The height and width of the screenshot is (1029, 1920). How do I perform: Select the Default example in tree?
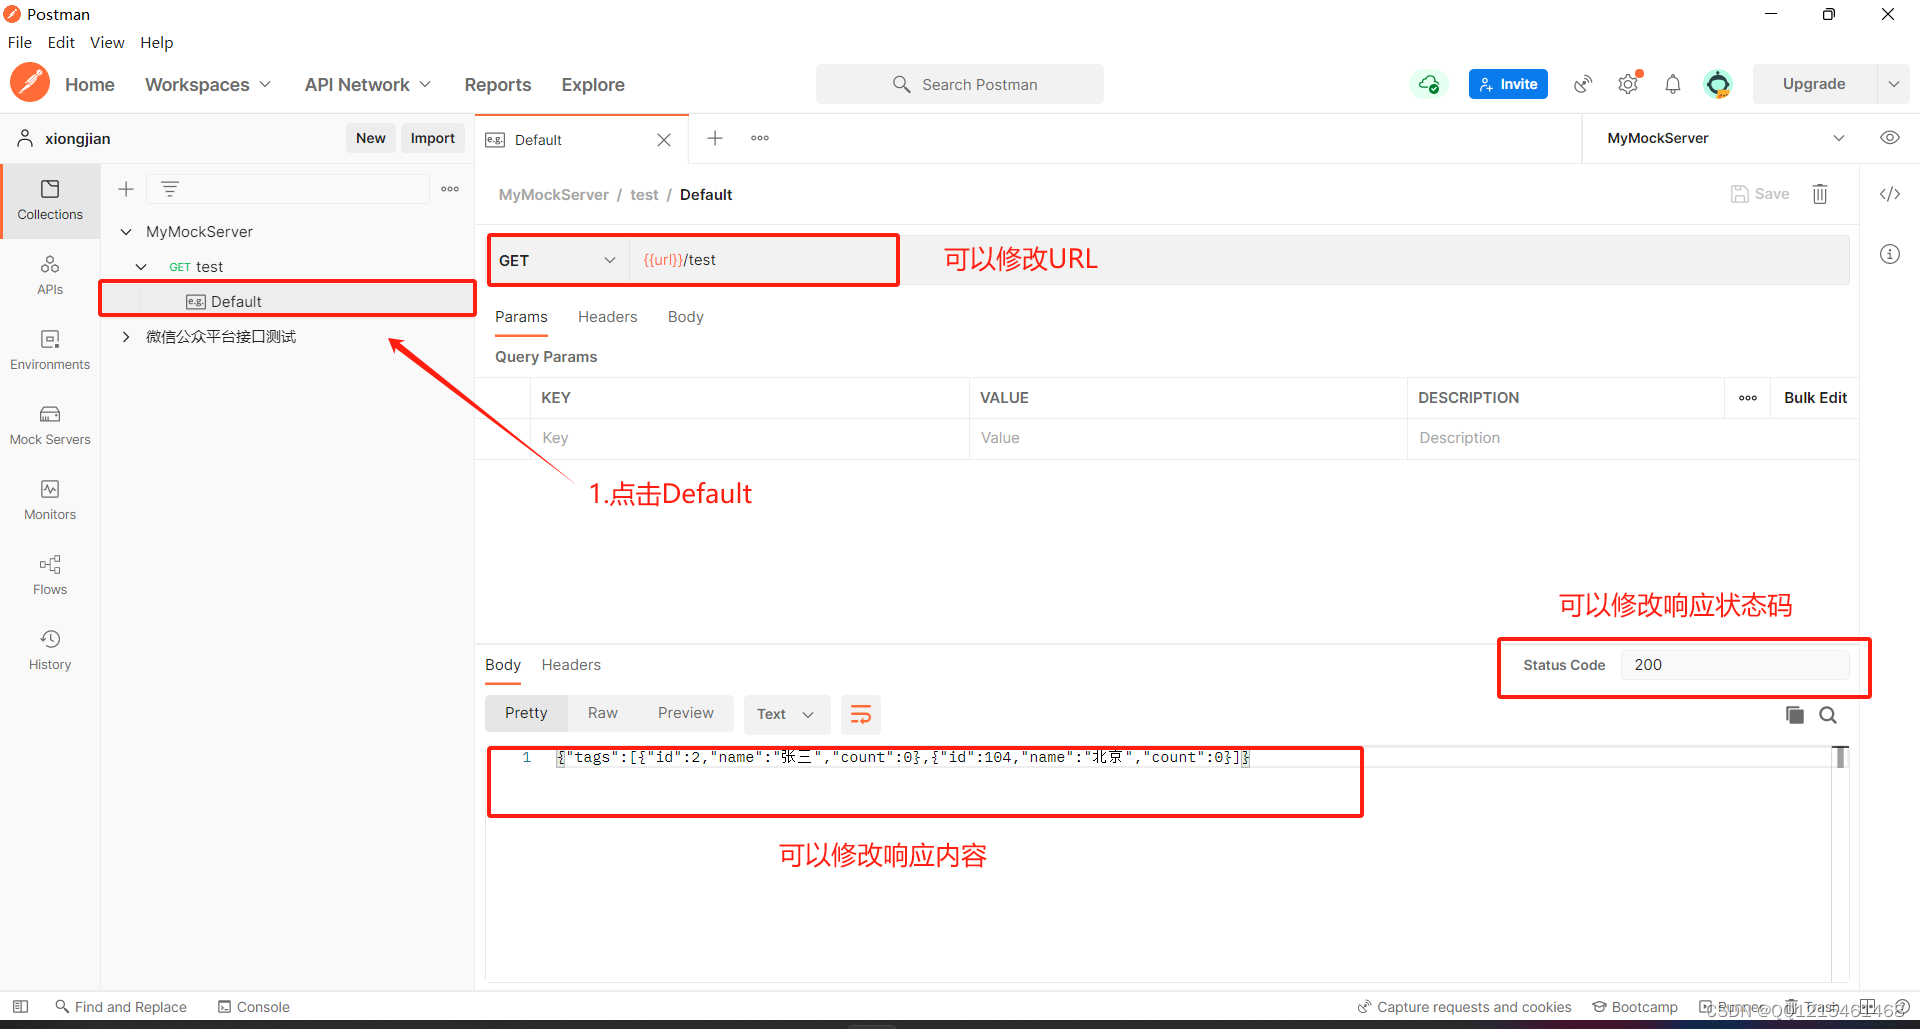coord(288,302)
